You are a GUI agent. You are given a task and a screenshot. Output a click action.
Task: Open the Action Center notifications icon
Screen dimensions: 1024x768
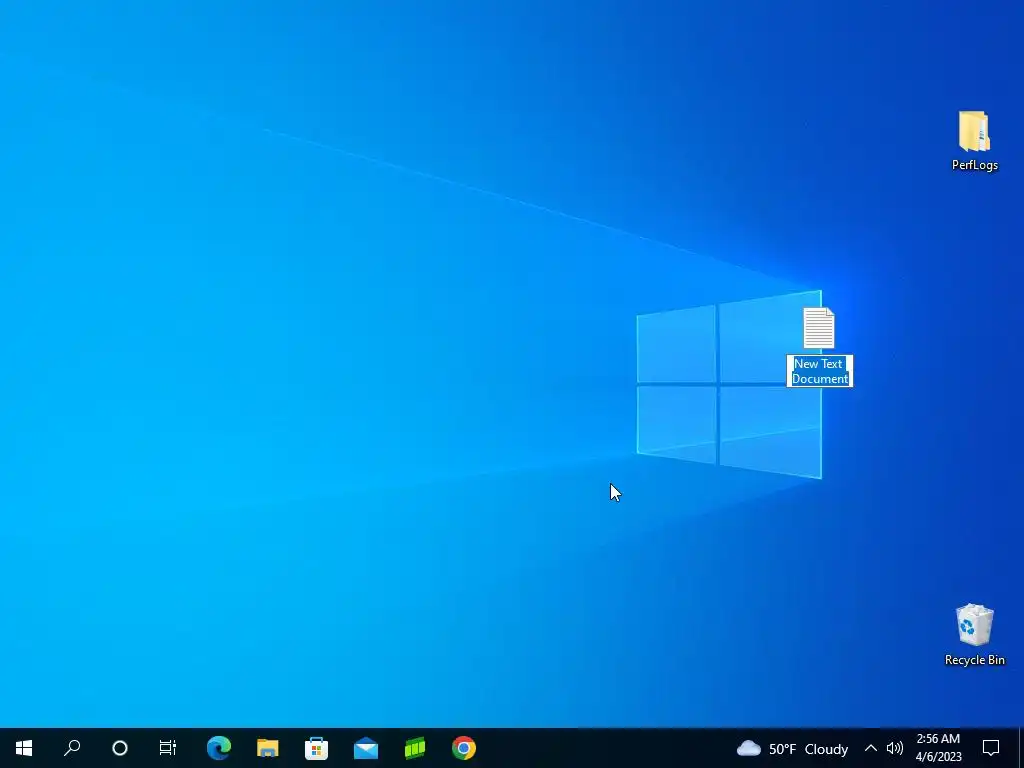(x=991, y=748)
